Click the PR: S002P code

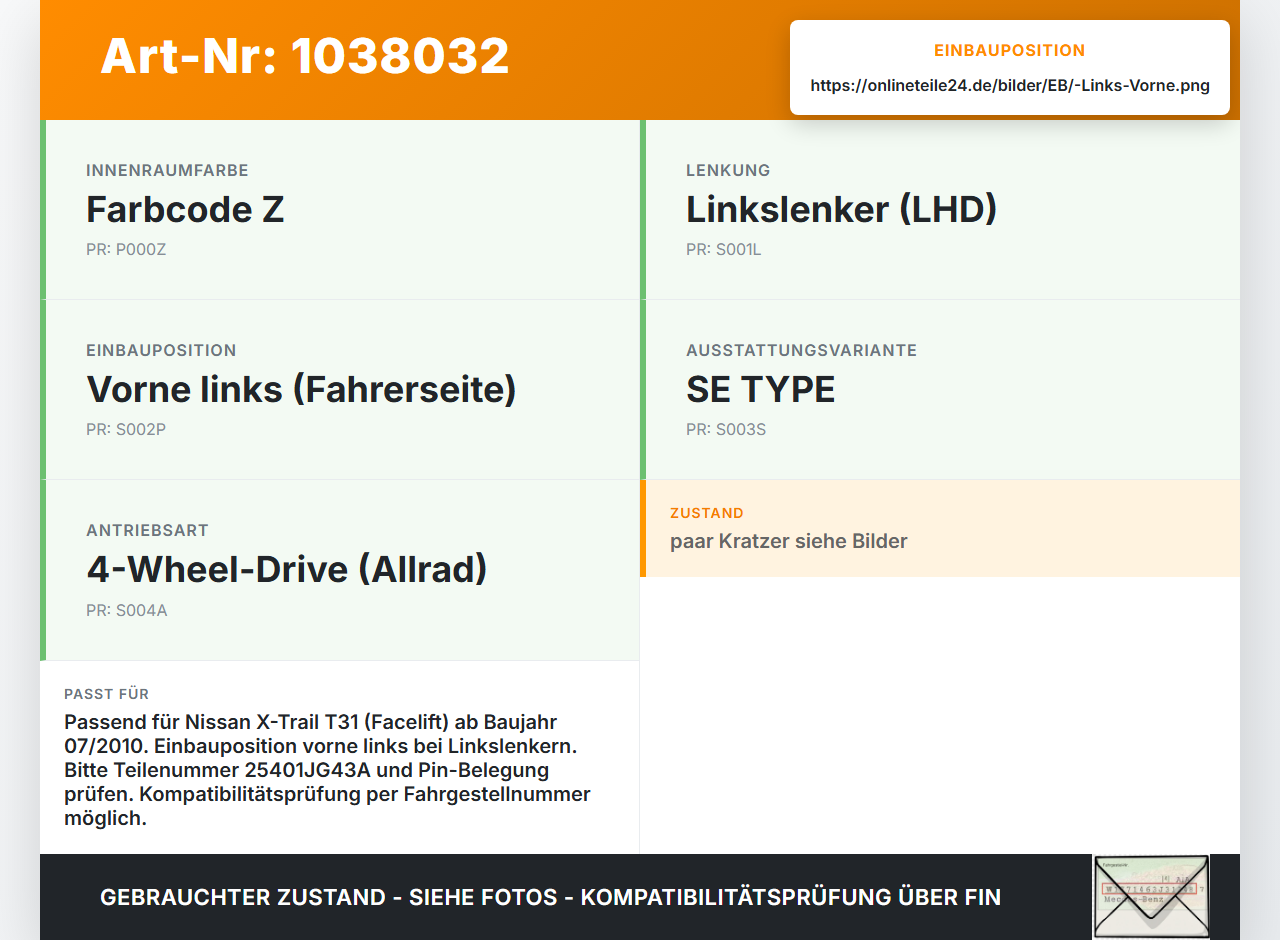point(126,430)
